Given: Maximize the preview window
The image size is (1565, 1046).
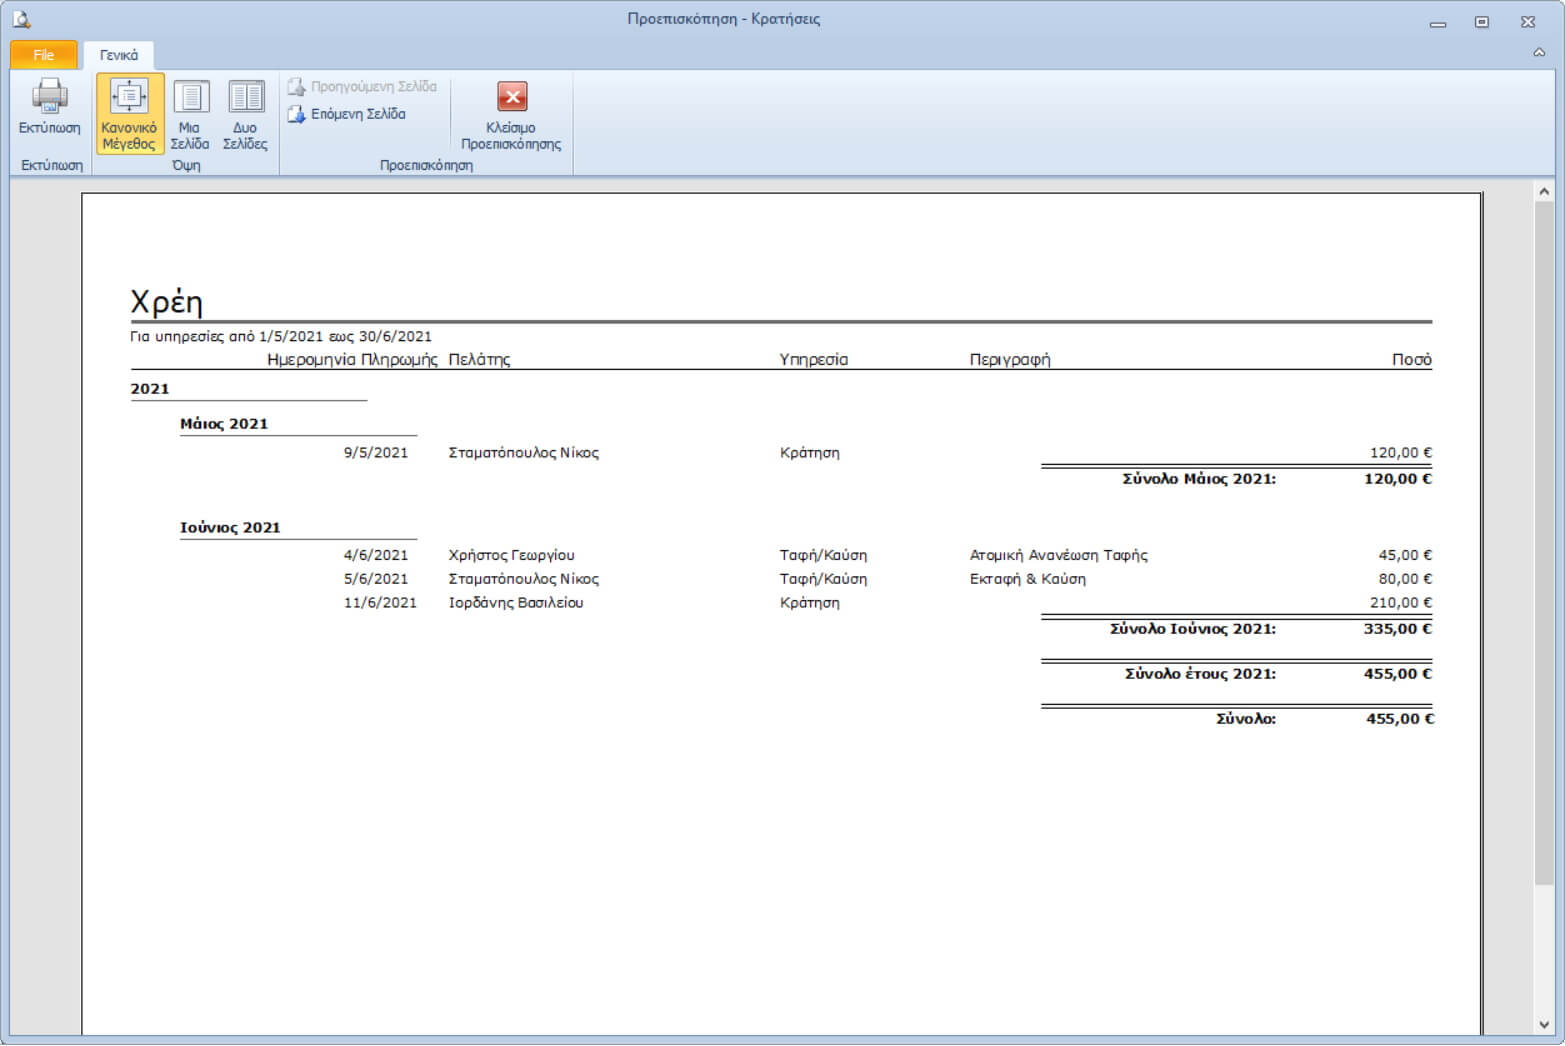Looking at the screenshot, I should tap(1482, 22).
